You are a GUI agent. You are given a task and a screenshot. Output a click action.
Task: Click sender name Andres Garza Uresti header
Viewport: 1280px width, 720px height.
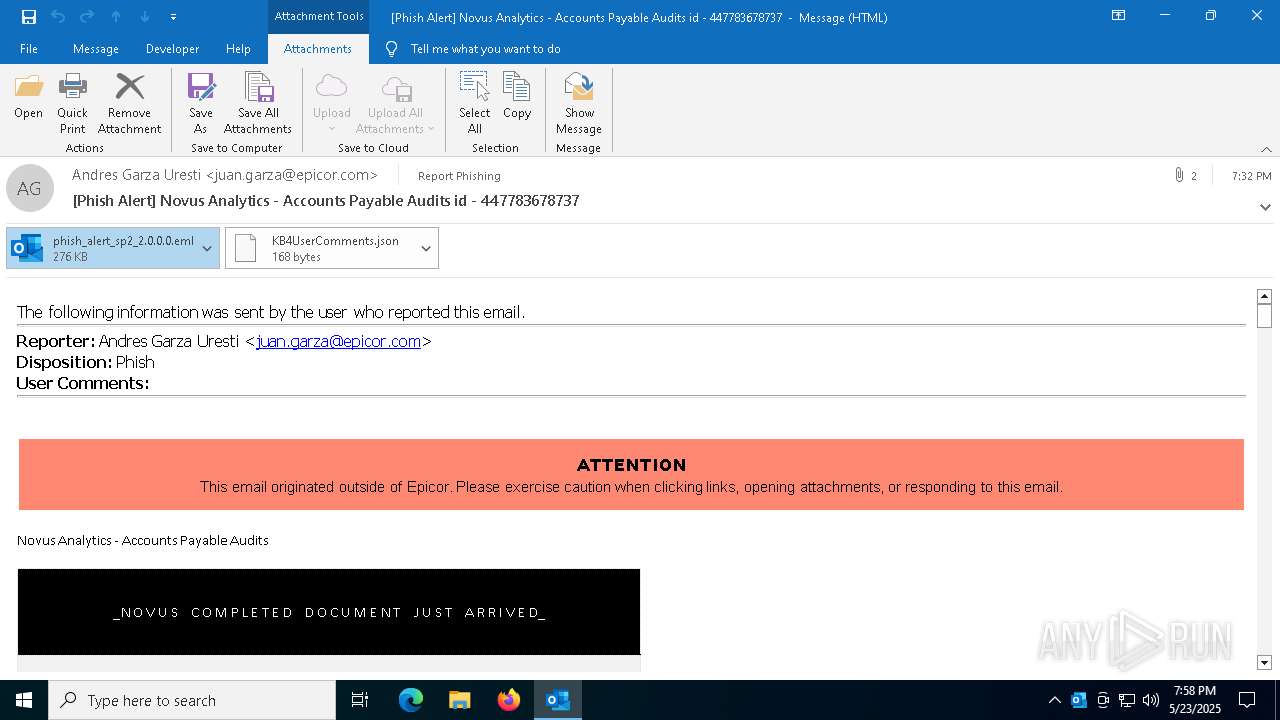(x=225, y=175)
